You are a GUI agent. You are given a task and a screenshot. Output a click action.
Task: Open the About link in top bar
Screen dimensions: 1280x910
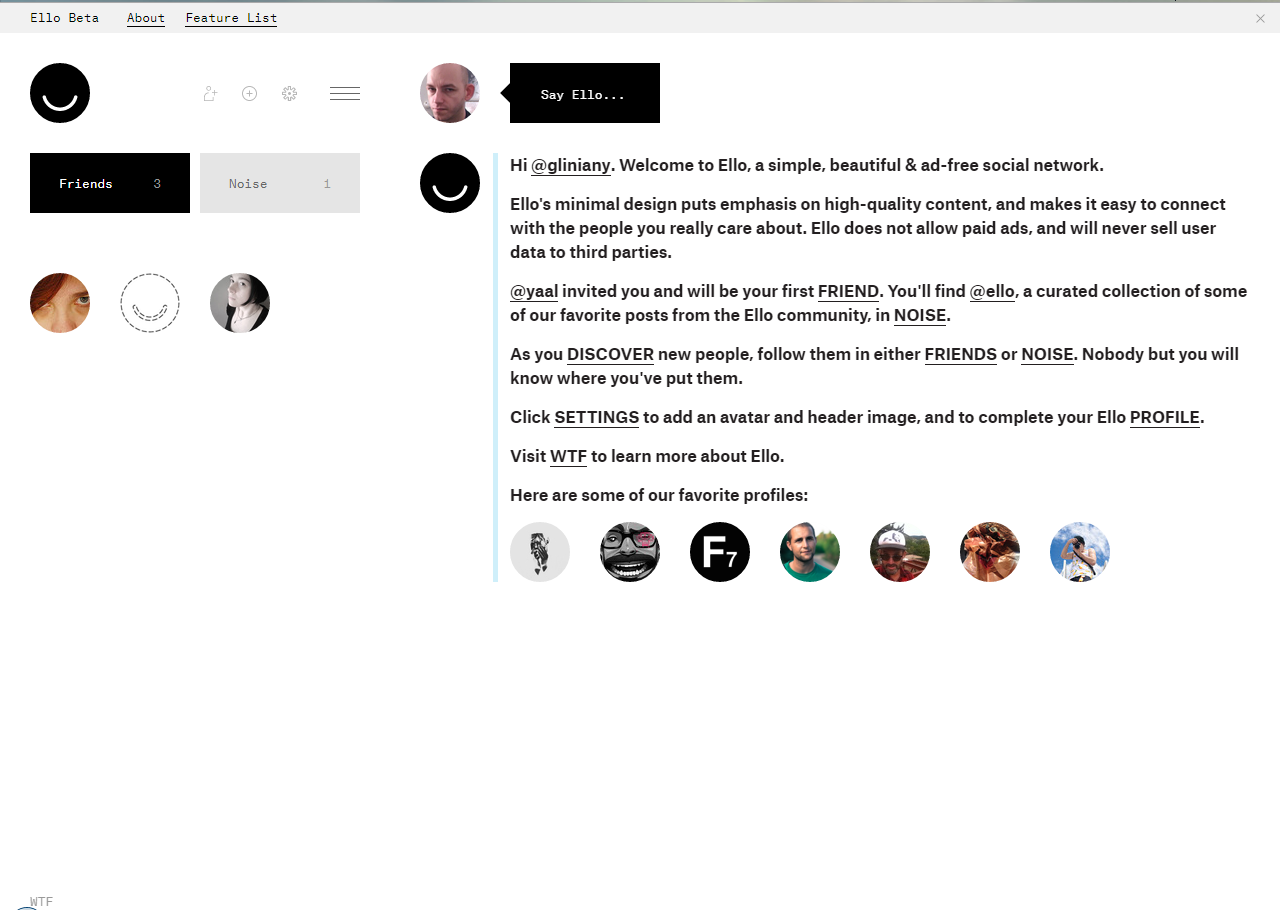(x=146, y=18)
